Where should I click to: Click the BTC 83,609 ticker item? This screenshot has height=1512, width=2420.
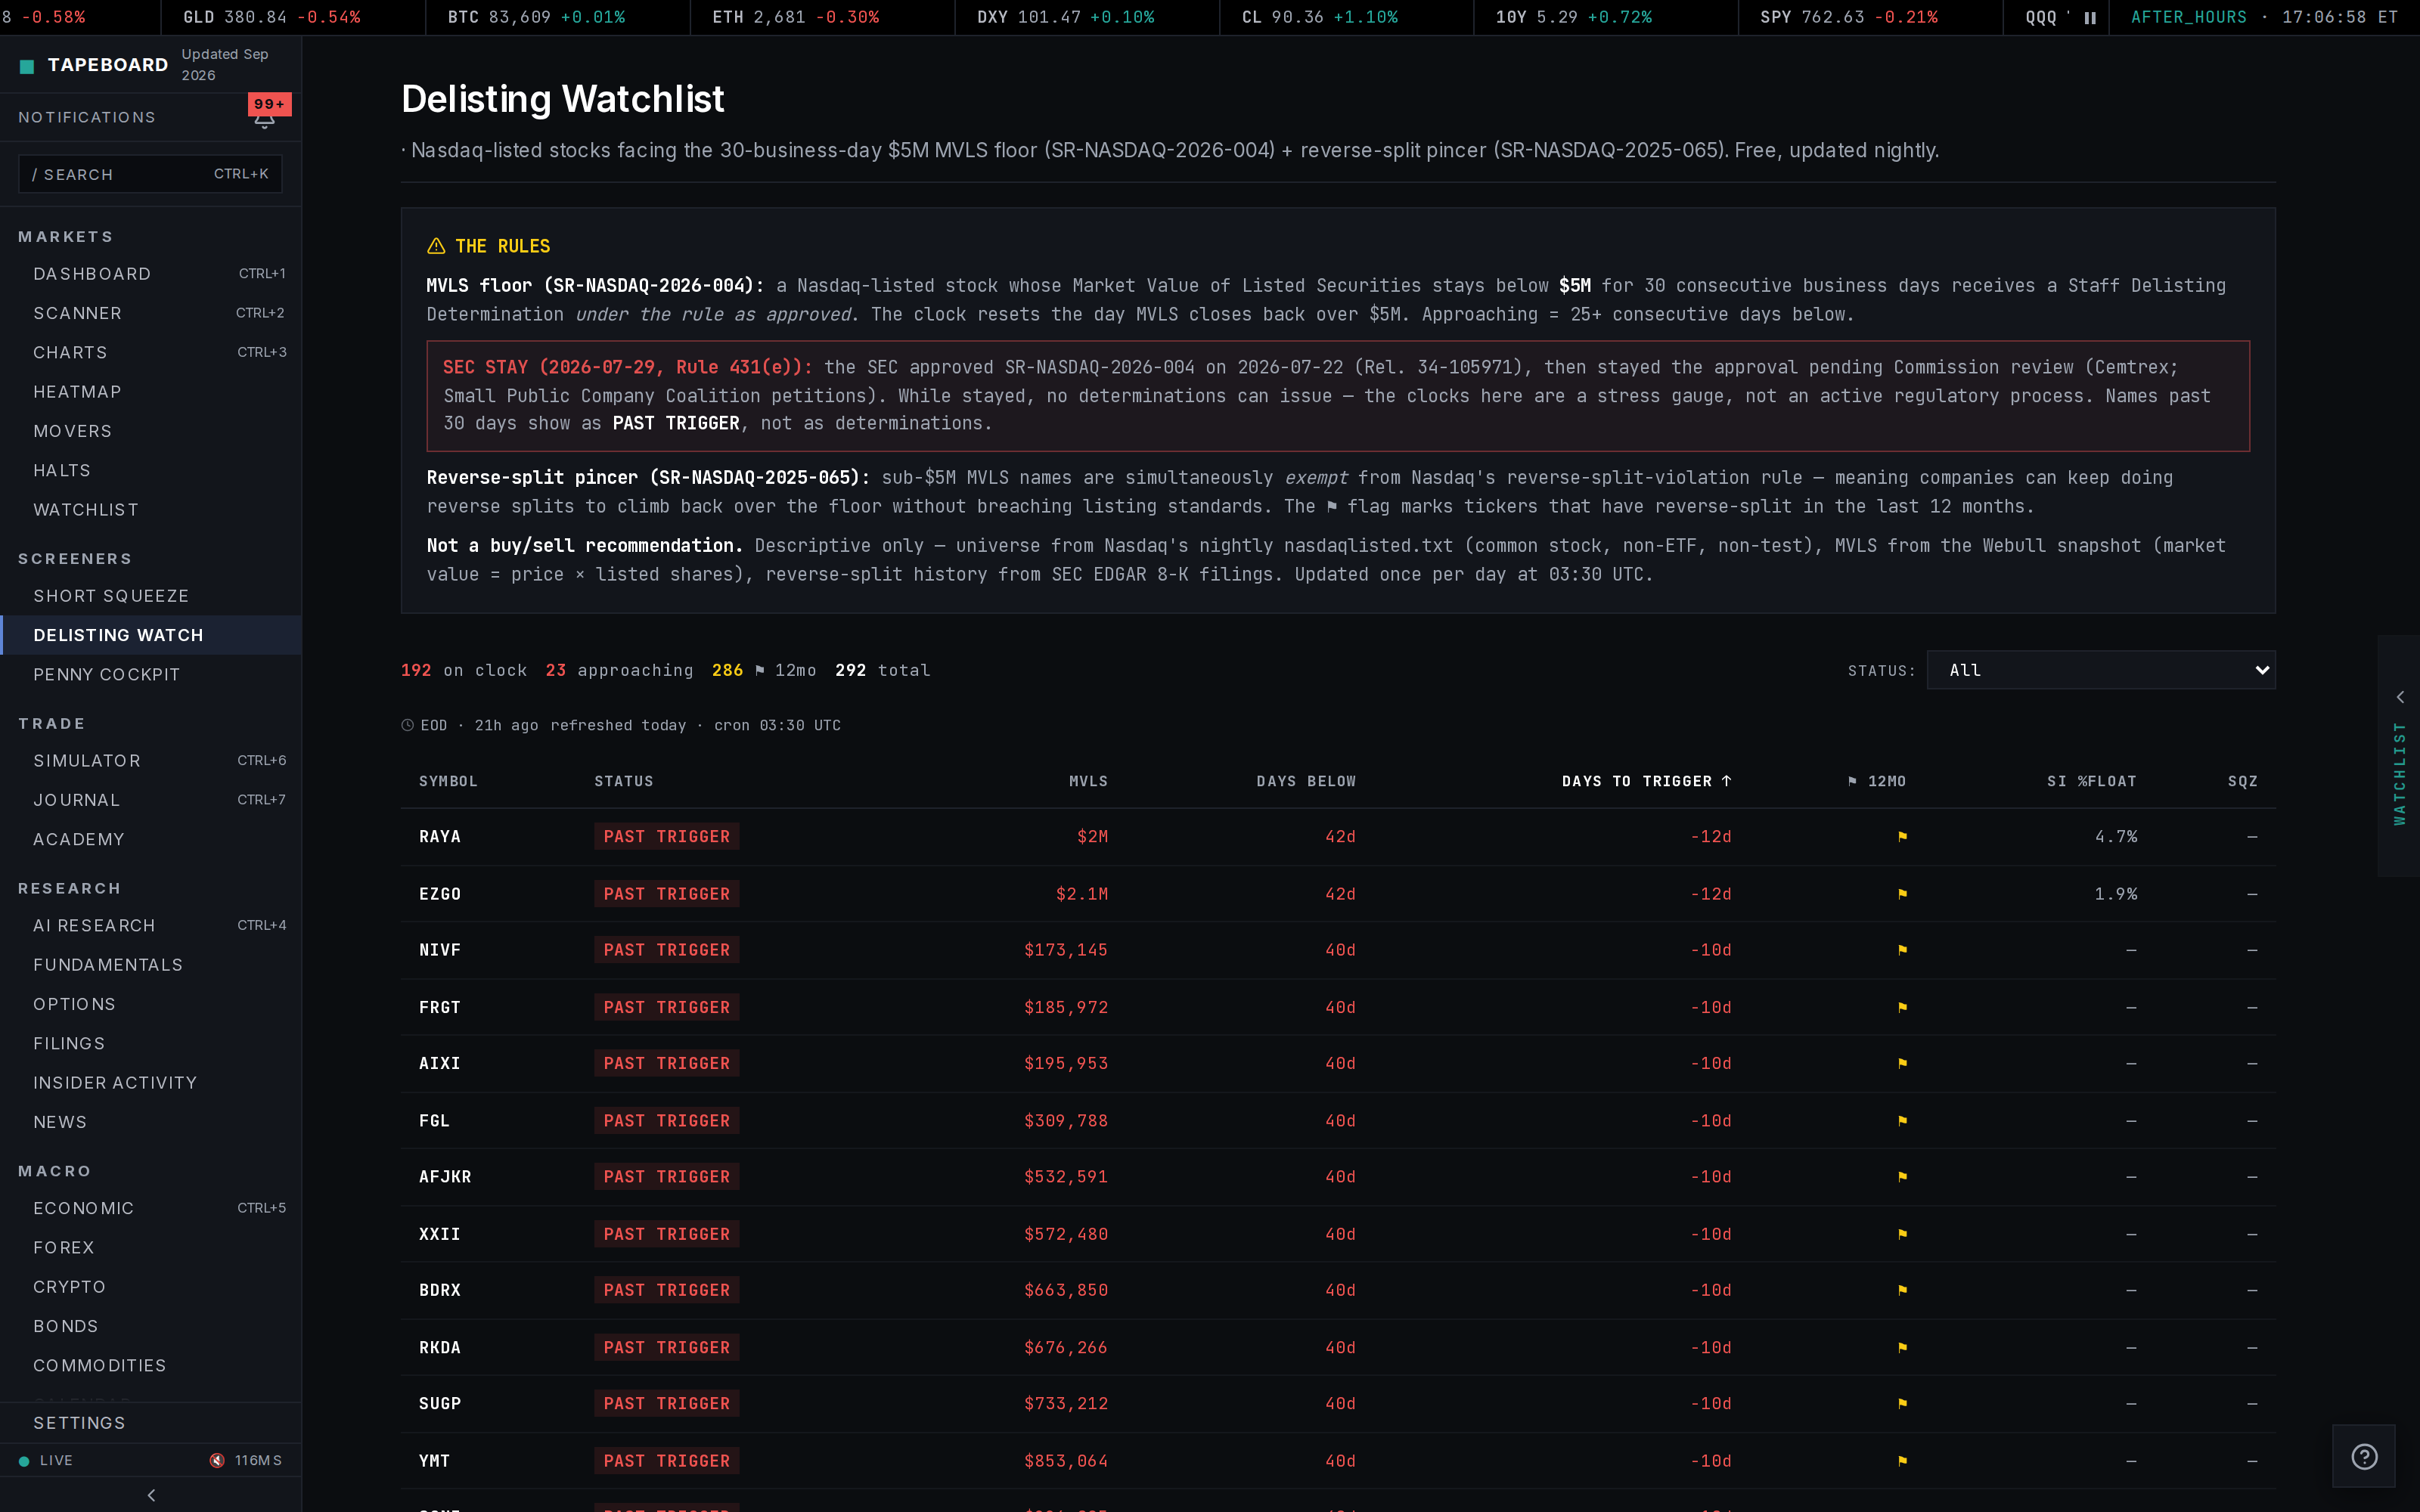coord(536,18)
